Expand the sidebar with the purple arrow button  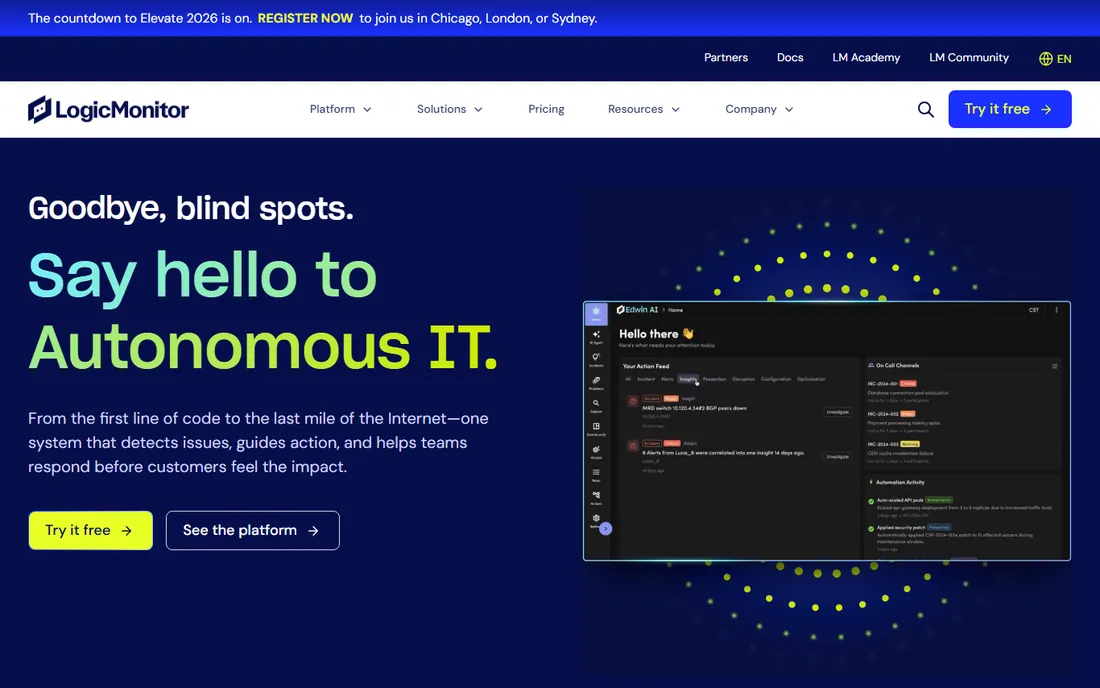[605, 529]
